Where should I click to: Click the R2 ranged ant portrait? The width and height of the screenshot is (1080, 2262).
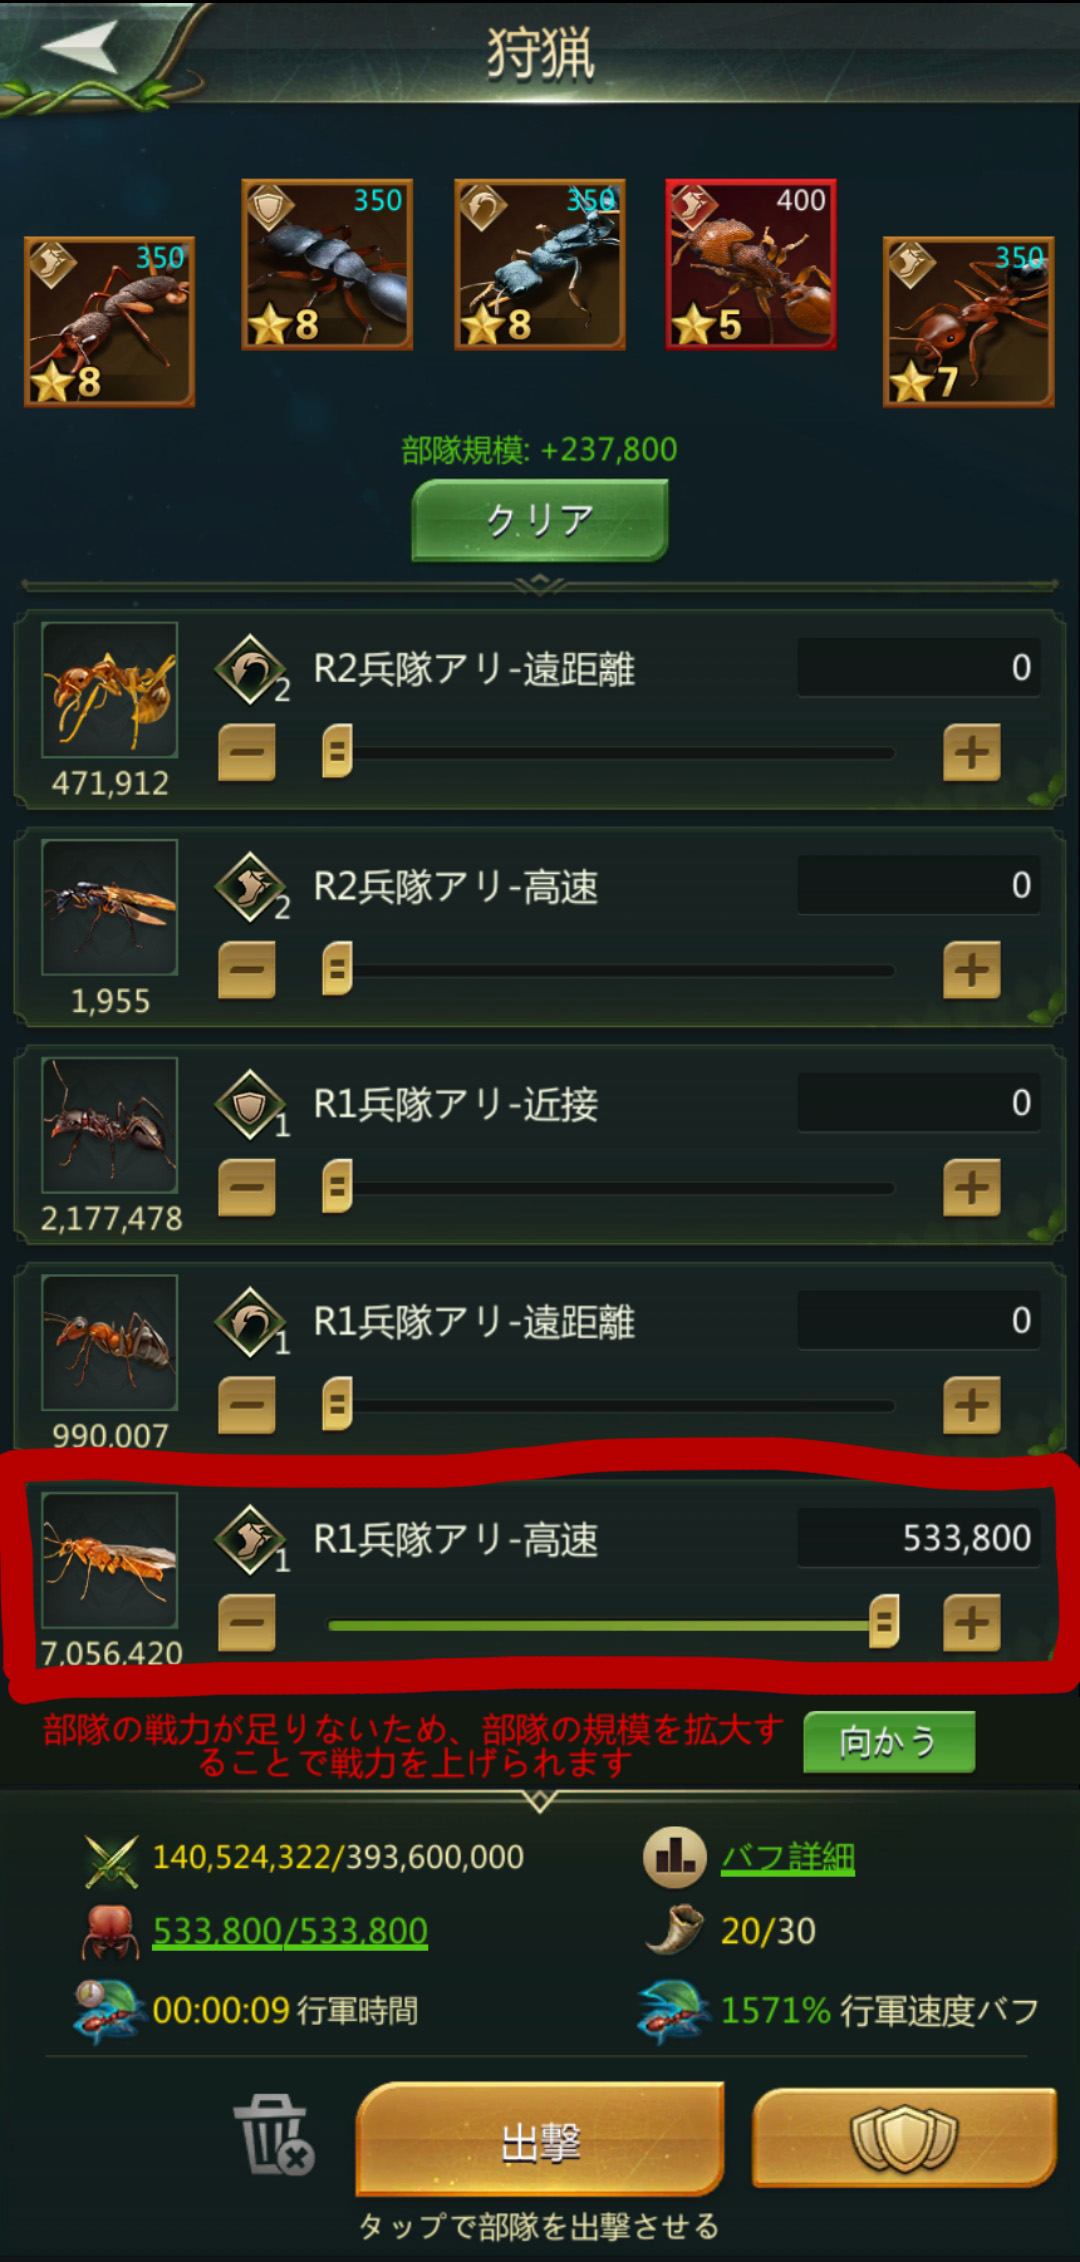(x=110, y=690)
